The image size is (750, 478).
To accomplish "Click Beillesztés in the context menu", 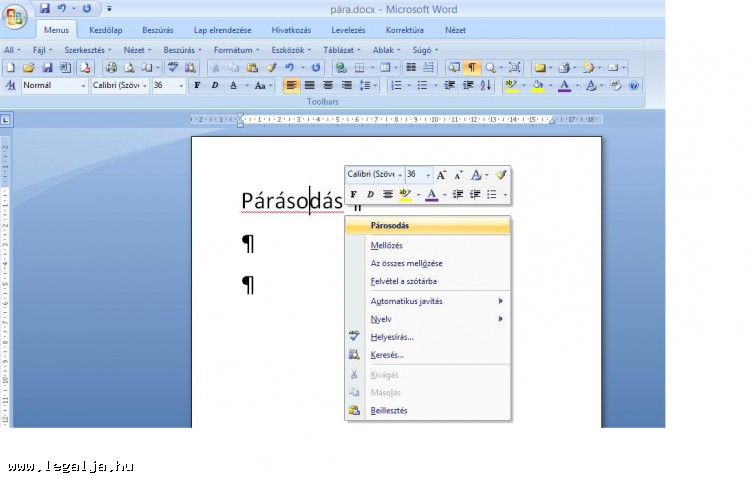I will tap(389, 410).
